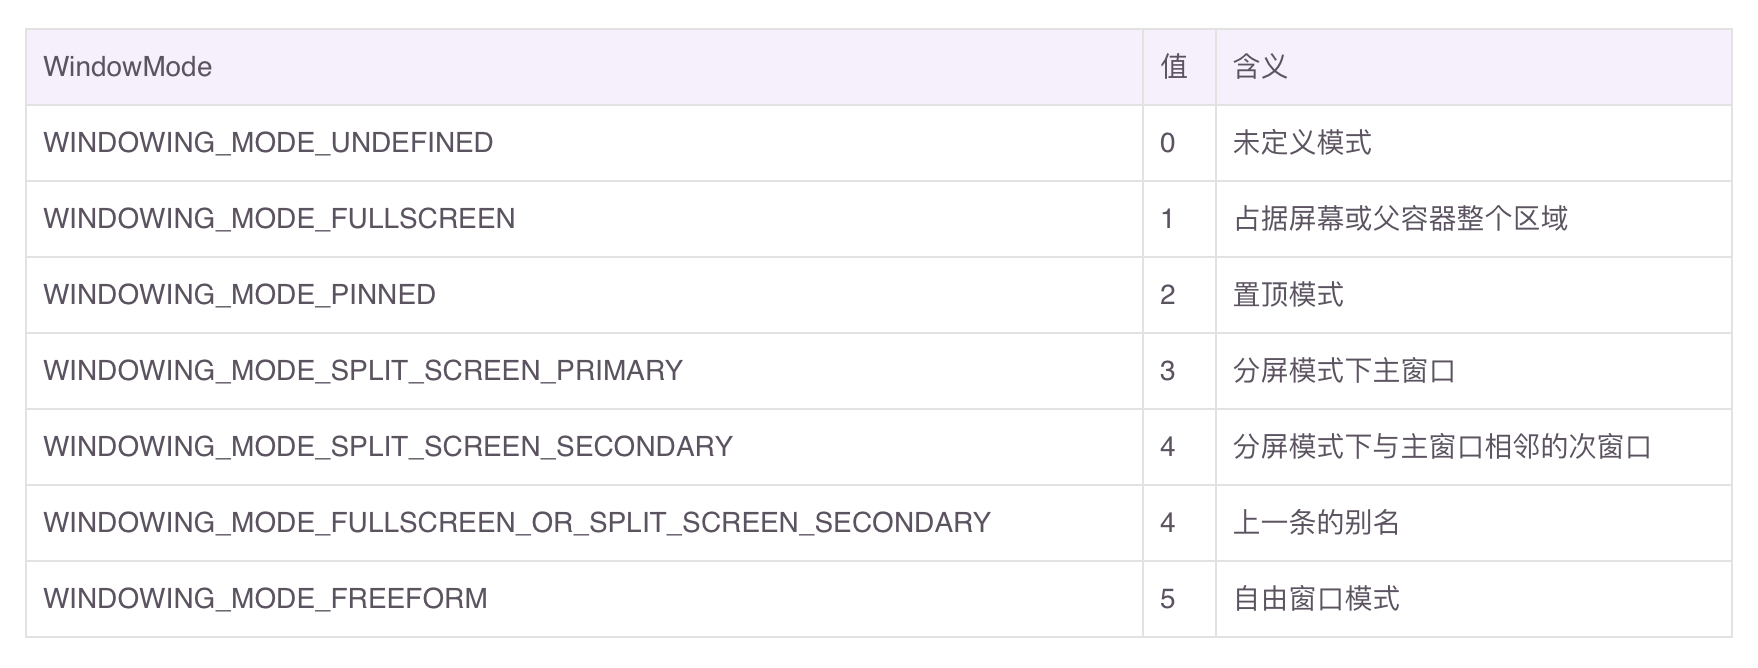
Task: Click the 含义 column header
Action: tap(1473, 67)
